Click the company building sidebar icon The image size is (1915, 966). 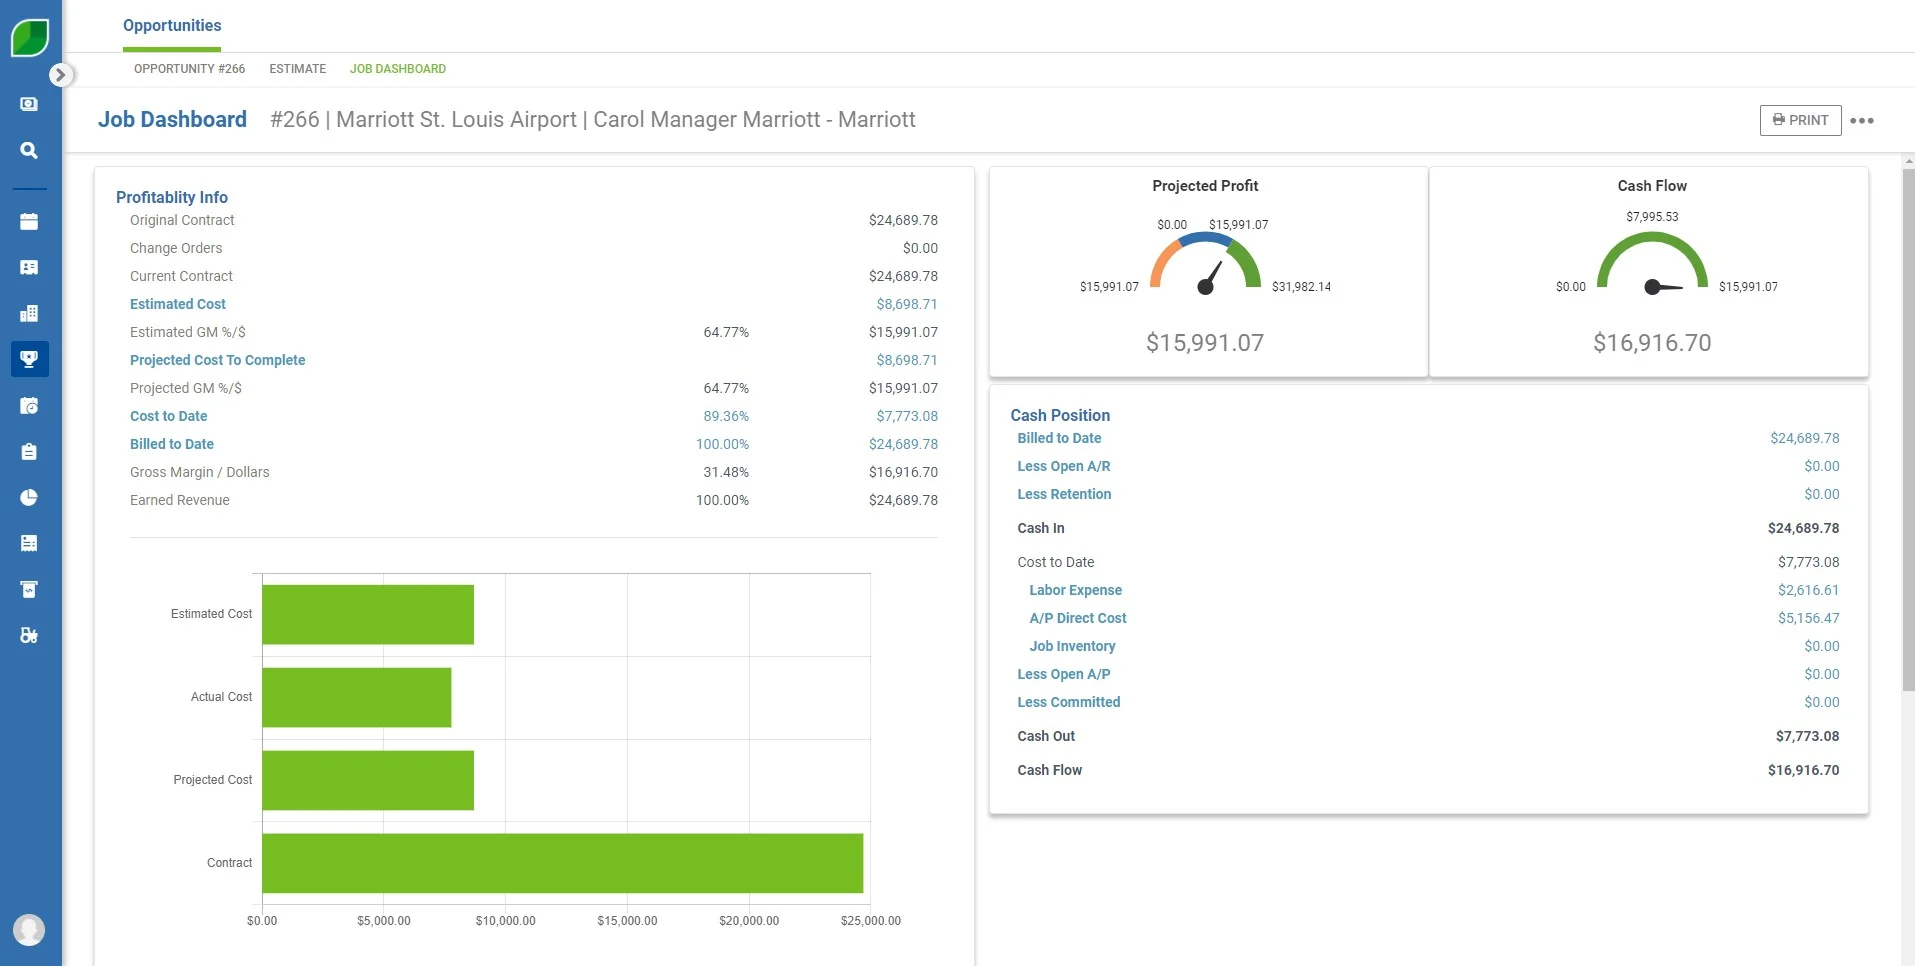tap(29, 313)
